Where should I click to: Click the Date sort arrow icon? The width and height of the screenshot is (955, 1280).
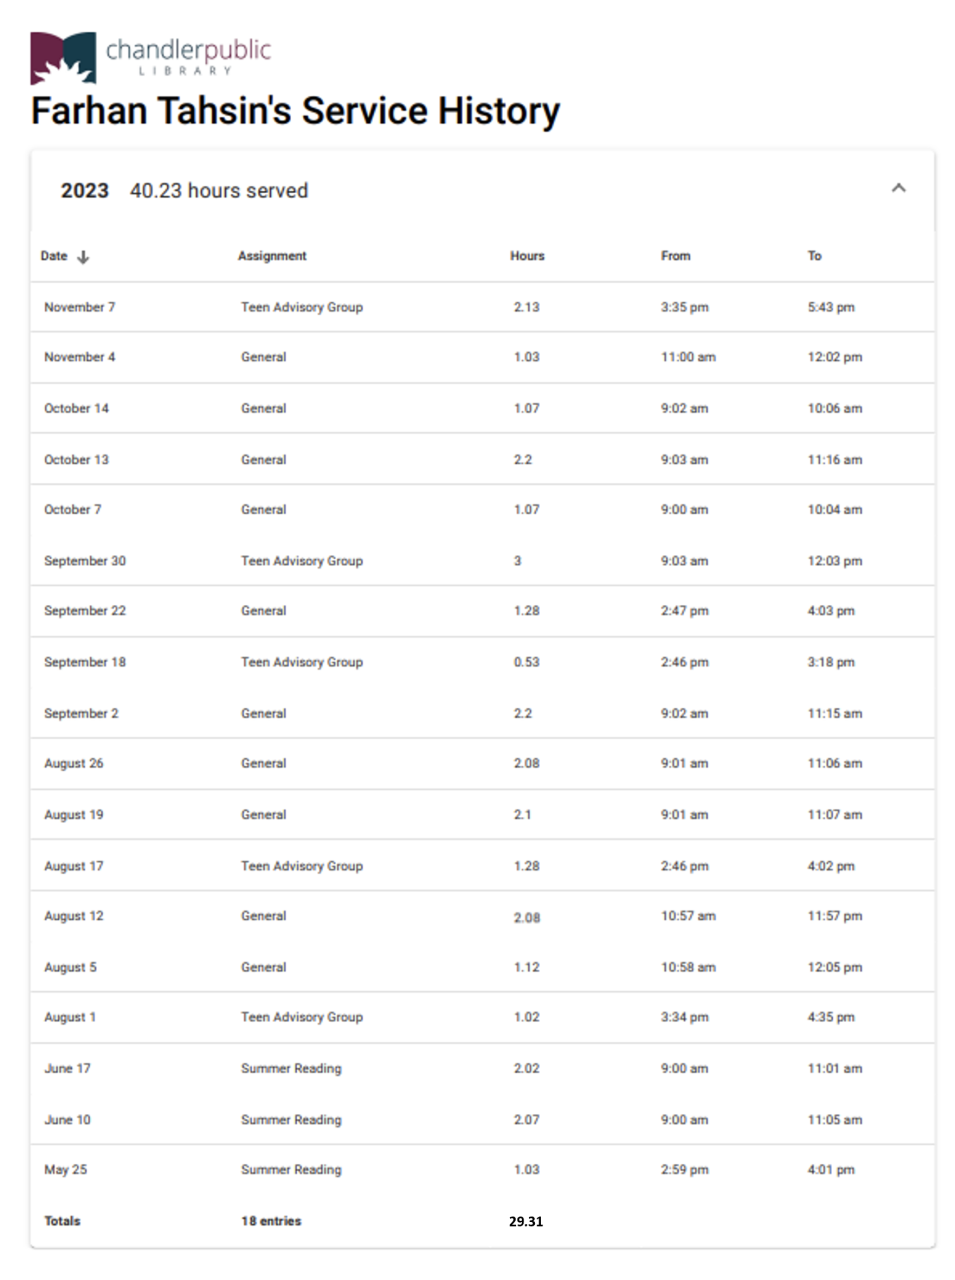[83, 257]
